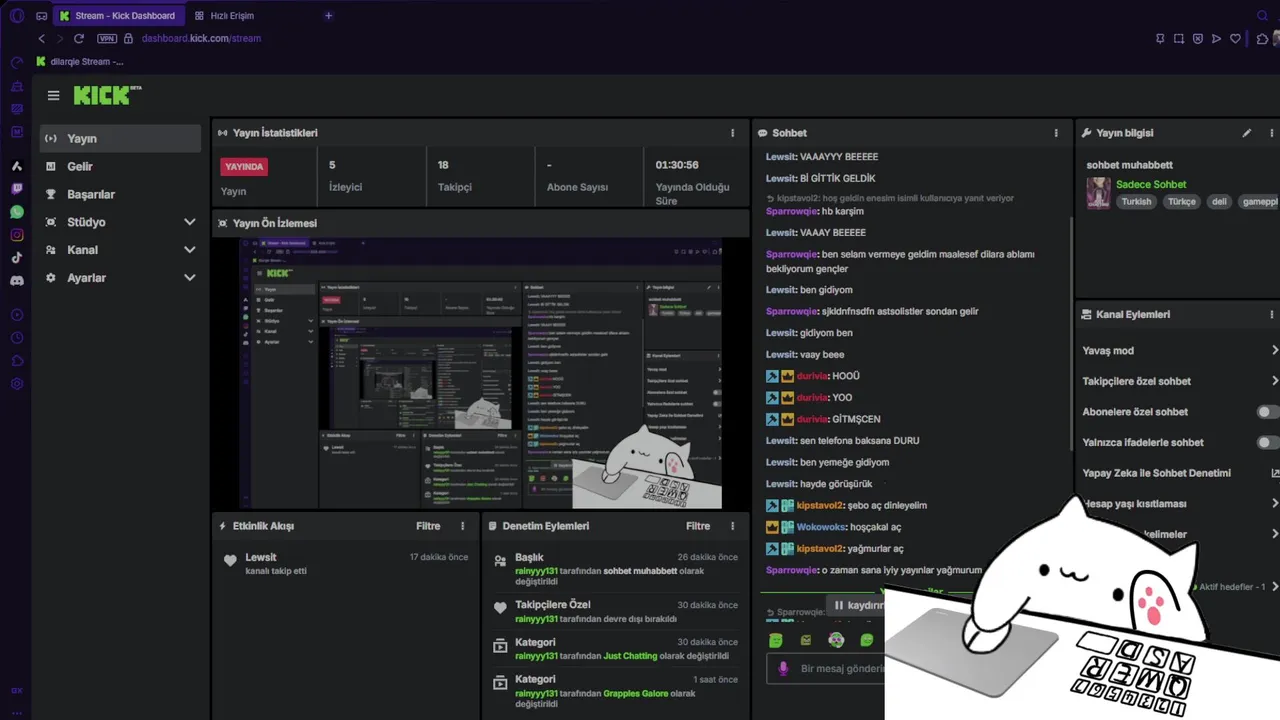Switch to the Hızlı Erişim tab
This screenshot has width=1280, height=720.
click(225, 16)
